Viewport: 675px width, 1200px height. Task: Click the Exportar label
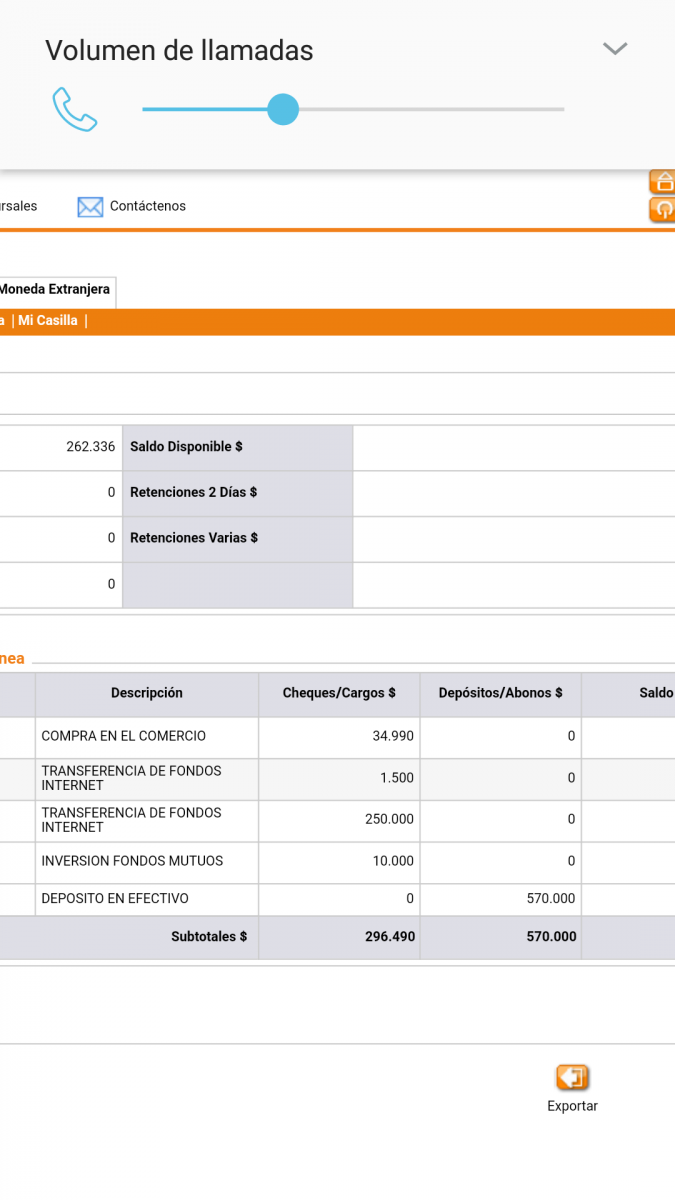(572, 1106)
